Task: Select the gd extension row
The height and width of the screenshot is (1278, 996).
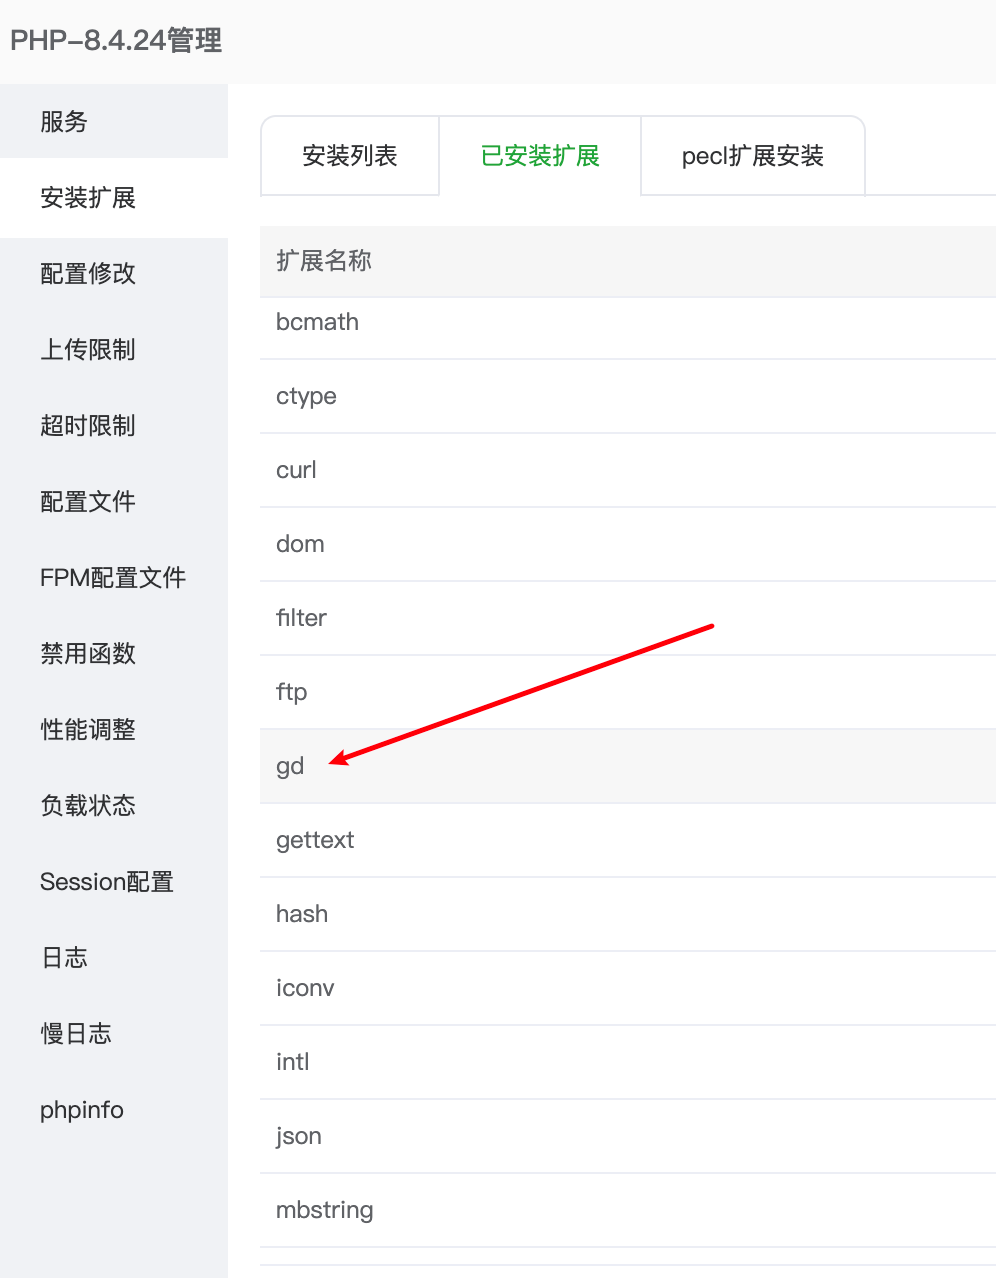Action: pos(628,766)
